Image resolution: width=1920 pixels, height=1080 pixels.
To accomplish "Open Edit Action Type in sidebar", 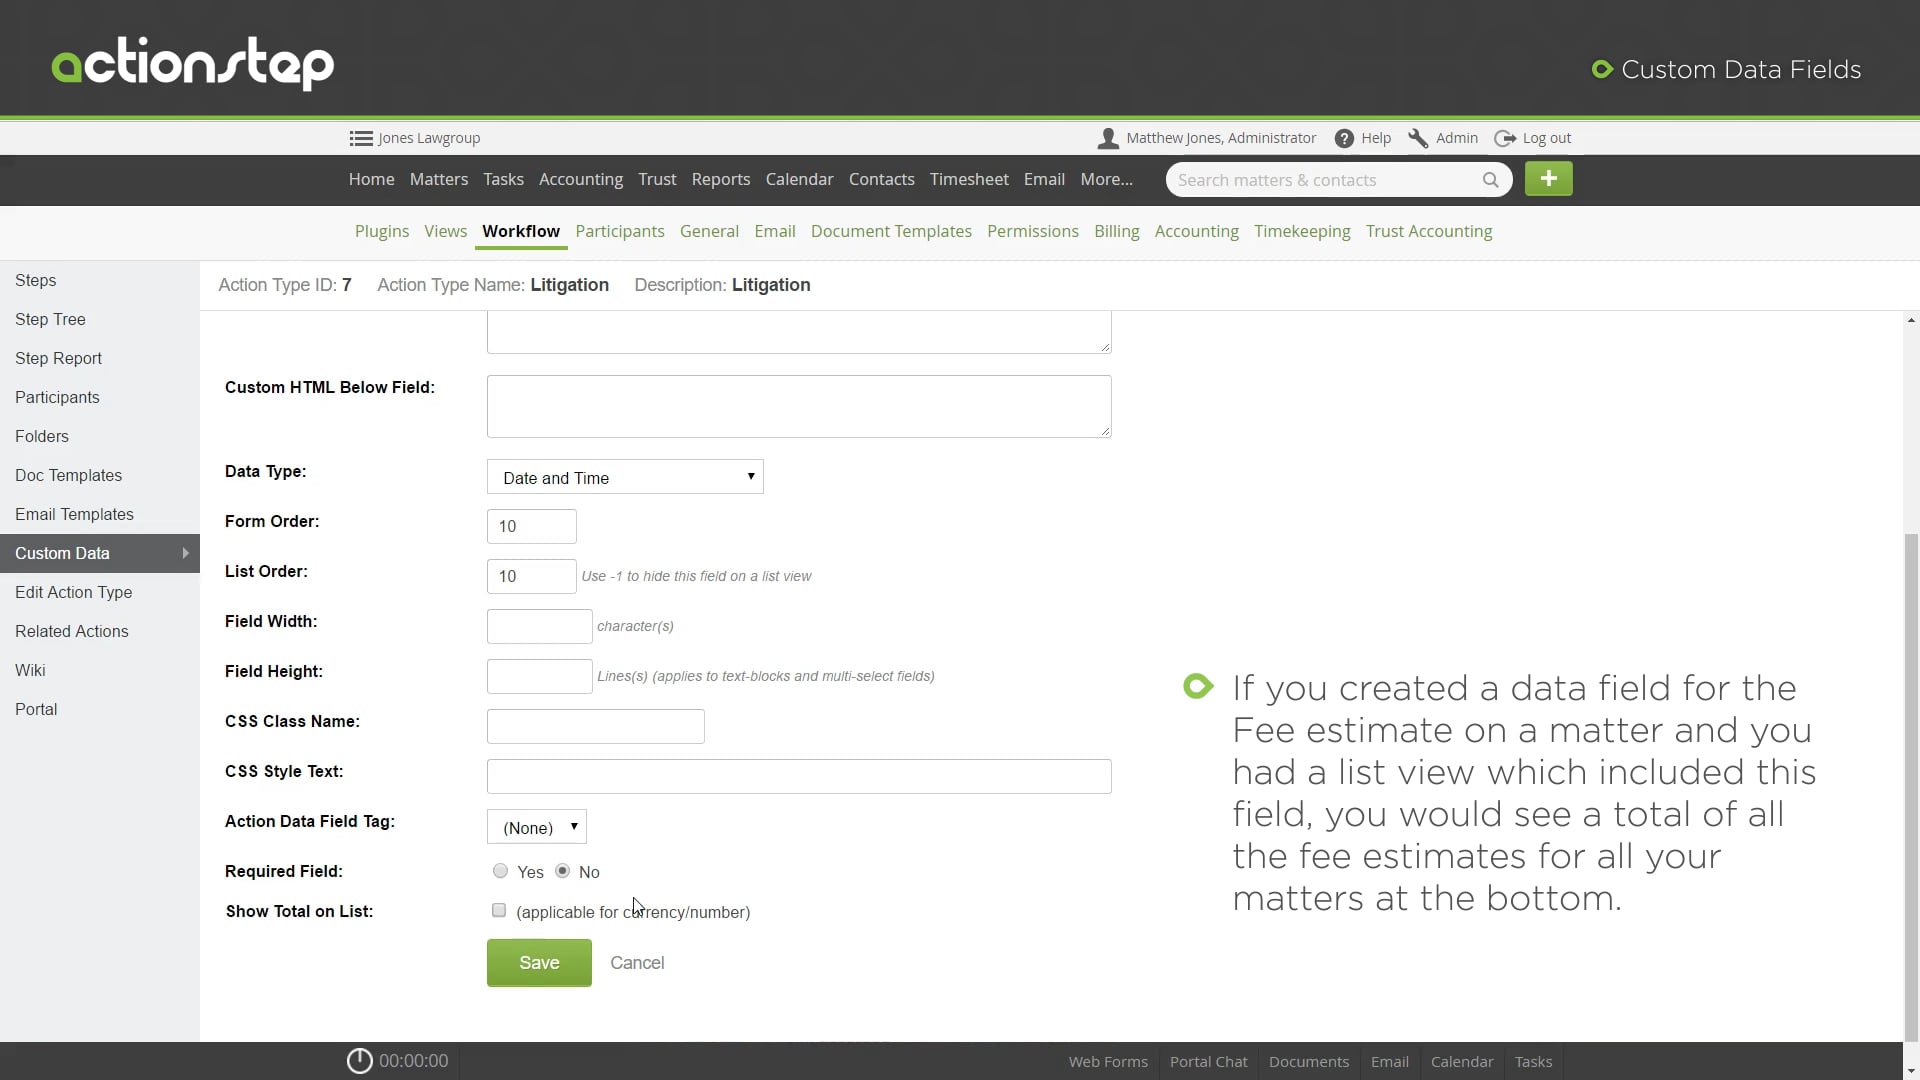I will (x=100, y=593).
